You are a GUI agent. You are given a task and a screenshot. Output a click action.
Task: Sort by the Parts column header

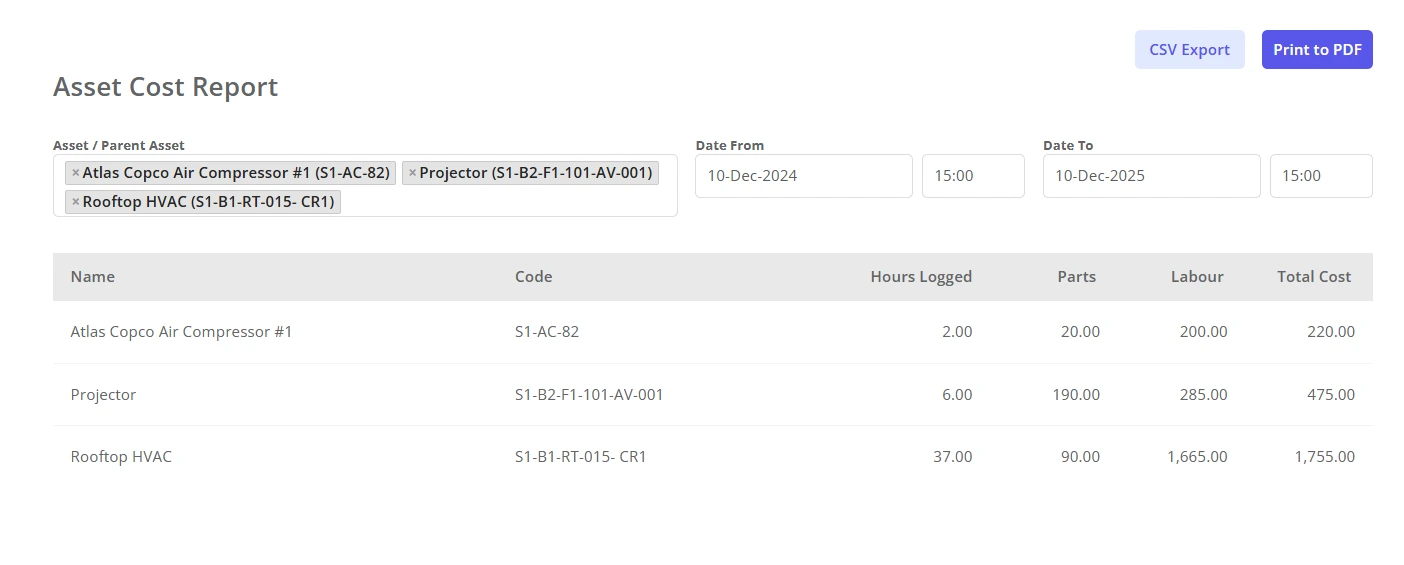pyautogui.click(x=1076, y=277)
